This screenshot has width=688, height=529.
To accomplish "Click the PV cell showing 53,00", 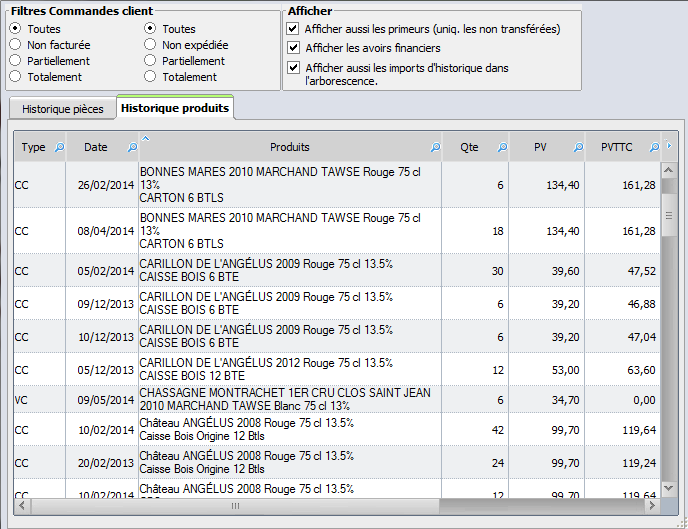I will pyautogui.click(x=547, y=369).
